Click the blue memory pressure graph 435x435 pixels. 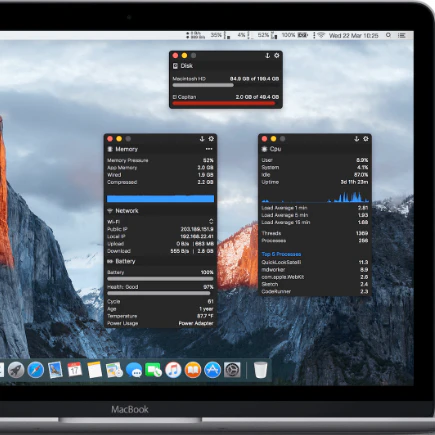pyautogui.click(x=160, y=199)
